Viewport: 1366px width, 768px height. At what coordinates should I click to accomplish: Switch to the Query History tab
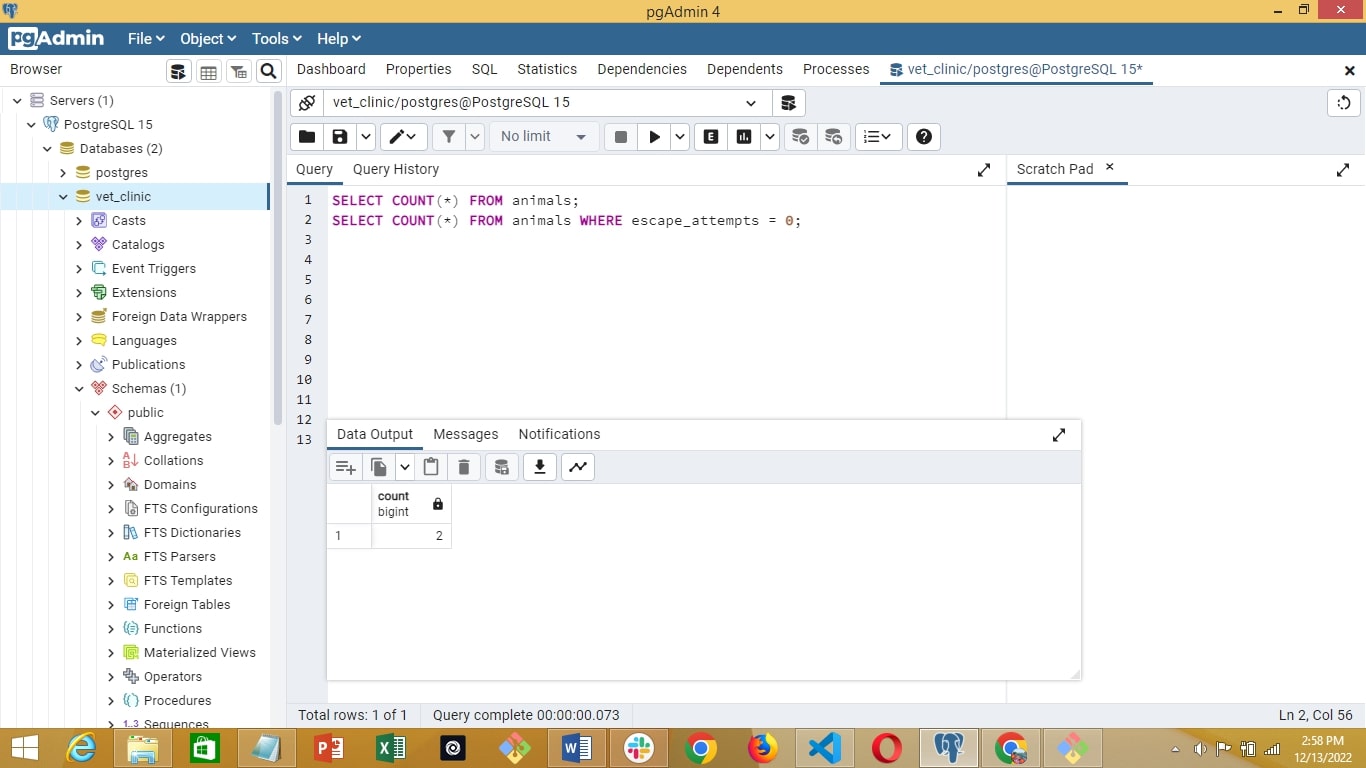click(396, 169)
